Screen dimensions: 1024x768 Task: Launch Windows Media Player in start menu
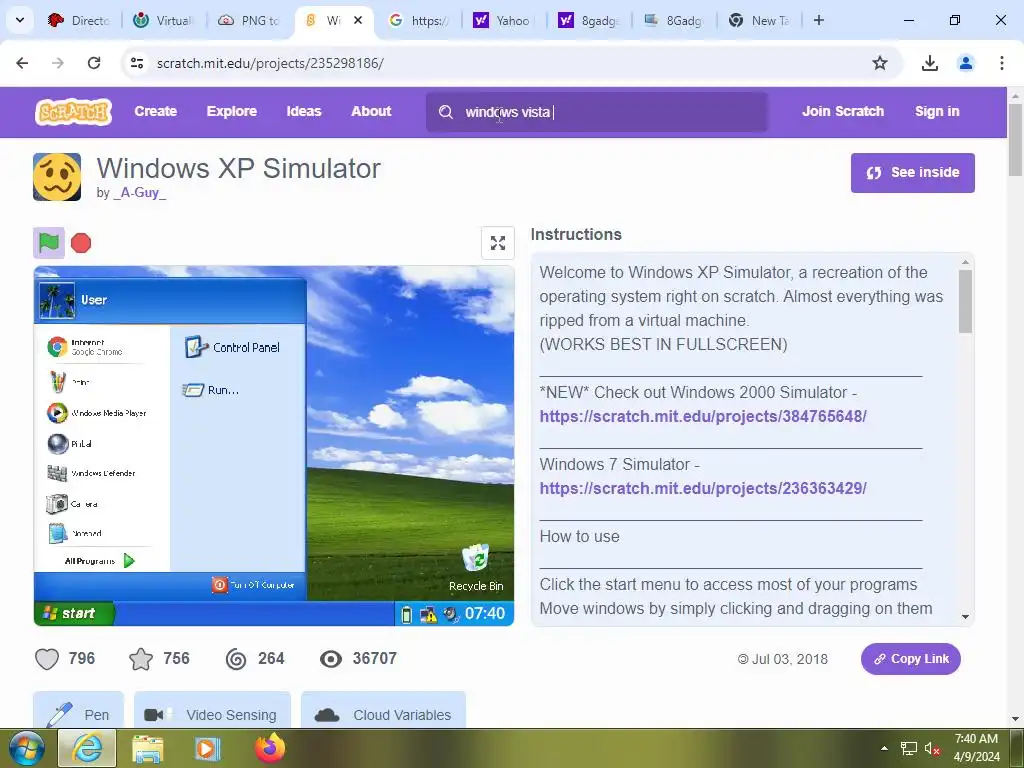click(97, 413)
